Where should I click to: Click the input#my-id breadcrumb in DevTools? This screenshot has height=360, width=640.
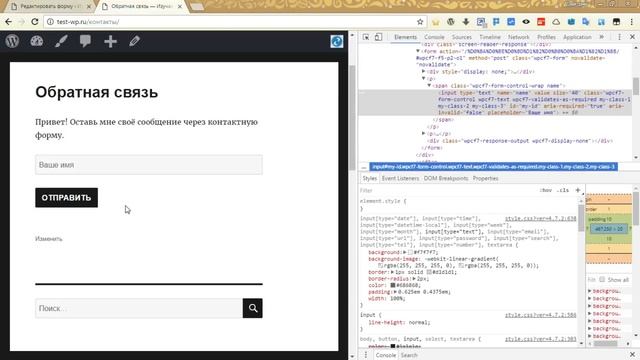[493, 167]
